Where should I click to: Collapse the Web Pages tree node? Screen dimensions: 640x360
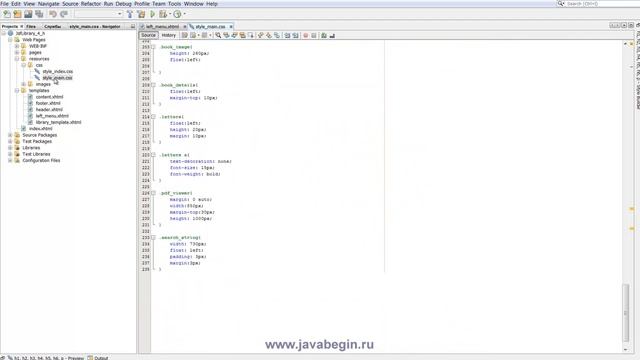click(x=10, y=40)
